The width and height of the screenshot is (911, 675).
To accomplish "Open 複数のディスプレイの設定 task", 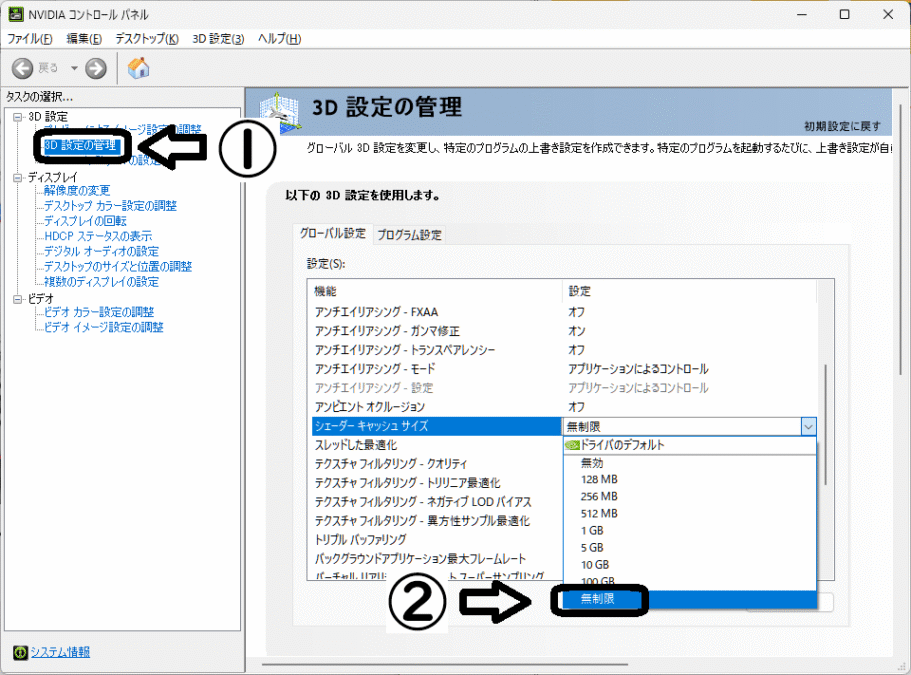I will (101, 282).
